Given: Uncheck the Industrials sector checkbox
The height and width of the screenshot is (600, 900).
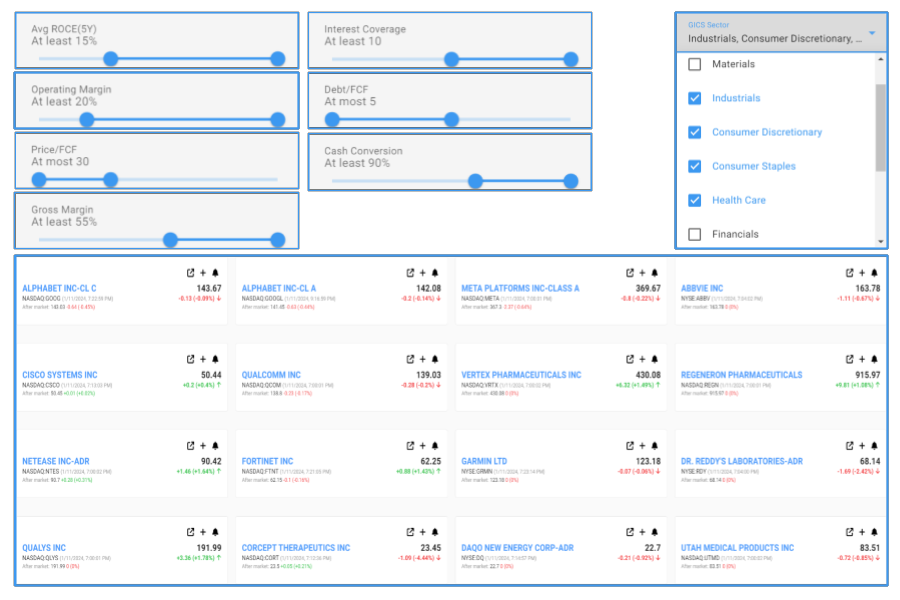Looking at the screenshot, I should pos(695,98).
